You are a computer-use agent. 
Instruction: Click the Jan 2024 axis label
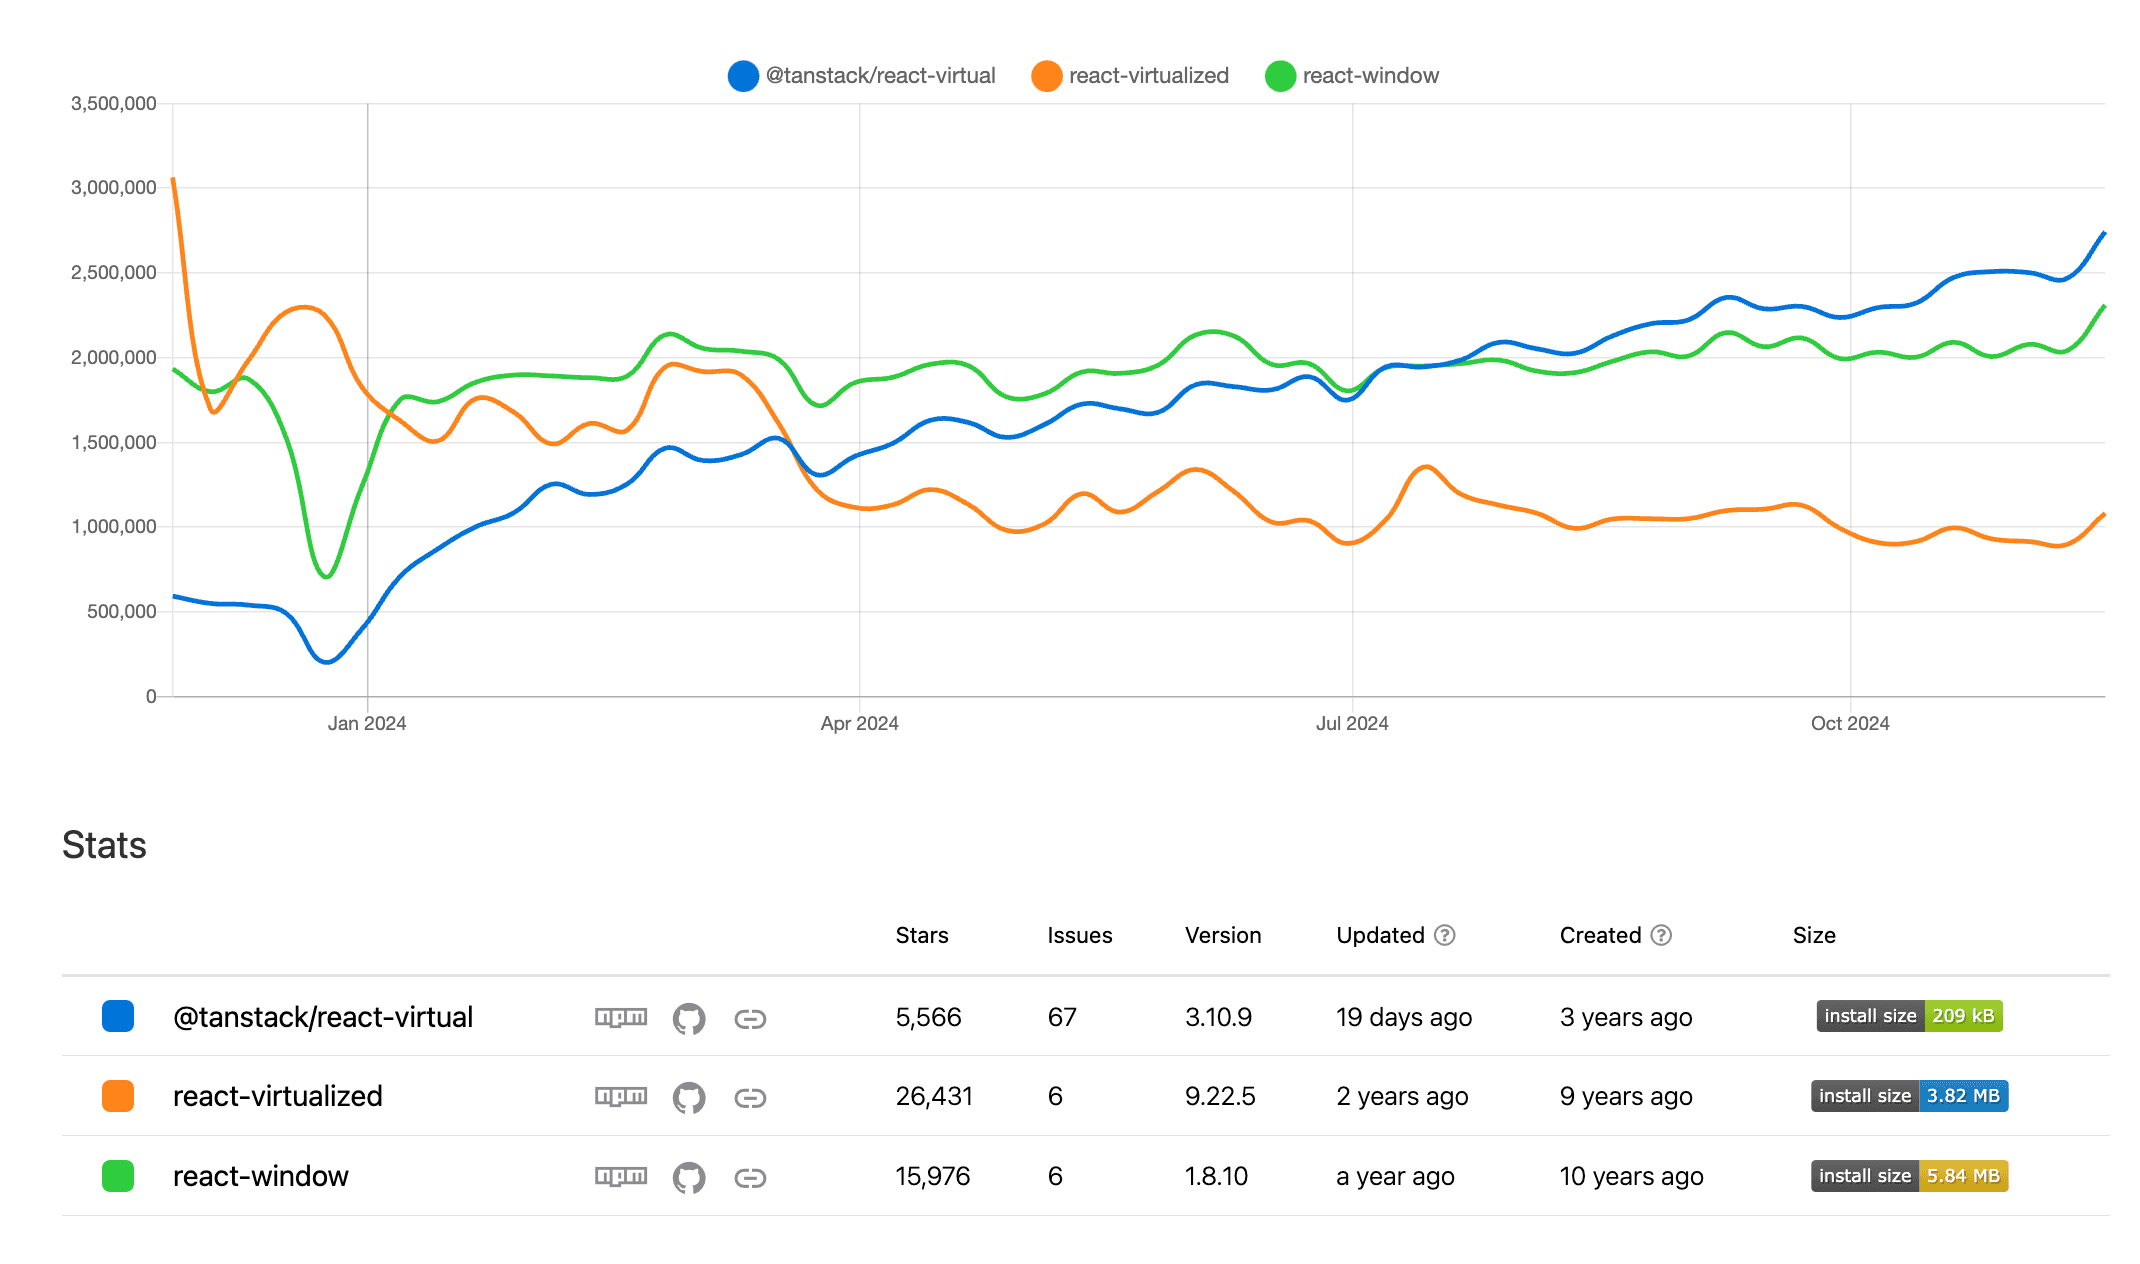click(x=367, y=723)
